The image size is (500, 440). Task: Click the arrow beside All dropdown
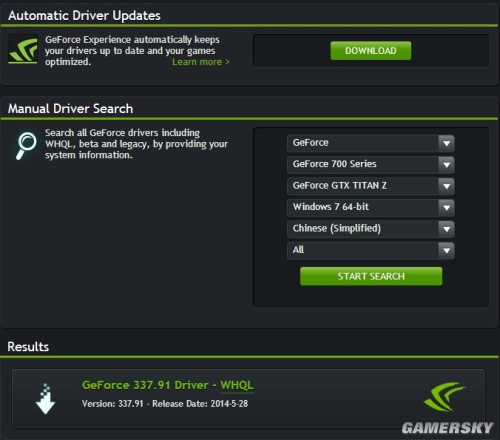tap(447, 250)
